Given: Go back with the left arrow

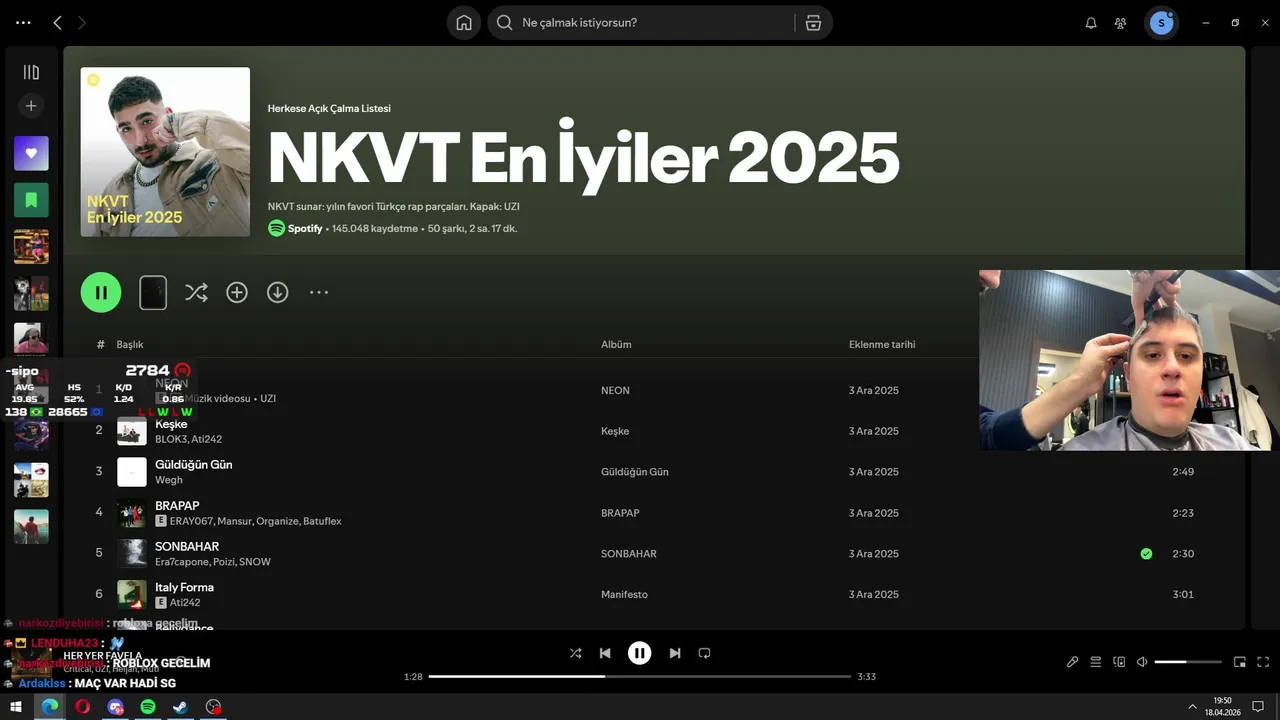Looking at the screenshot, I should (57, 22).
